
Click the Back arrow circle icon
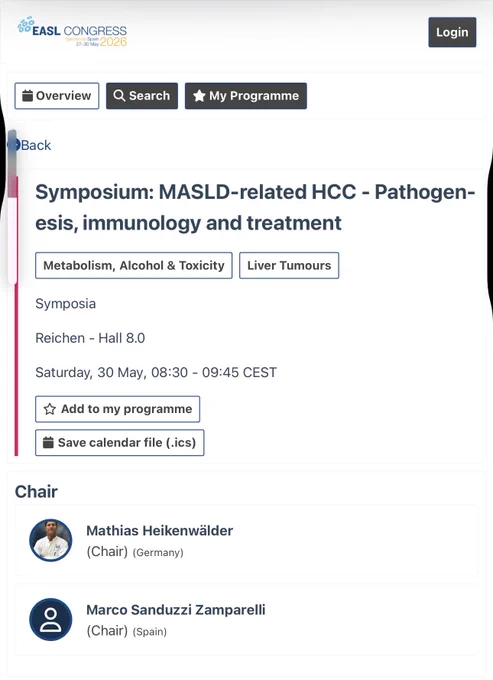pyautogui.click(x=15, y=145)
